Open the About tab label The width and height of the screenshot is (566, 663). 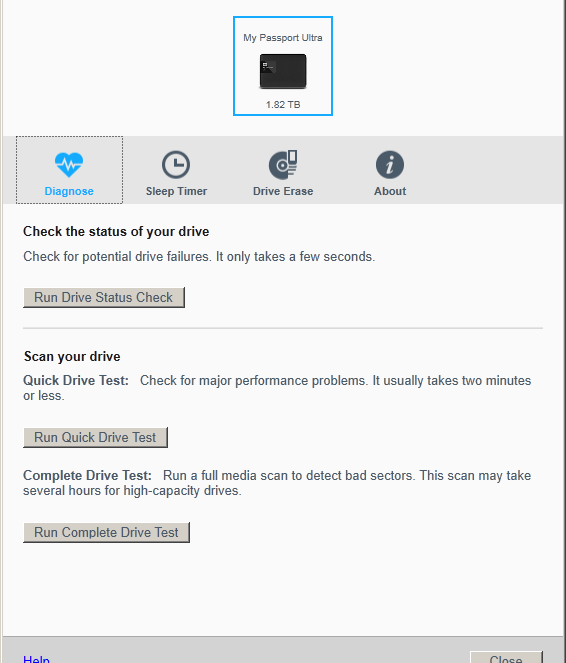coord(390,191)
